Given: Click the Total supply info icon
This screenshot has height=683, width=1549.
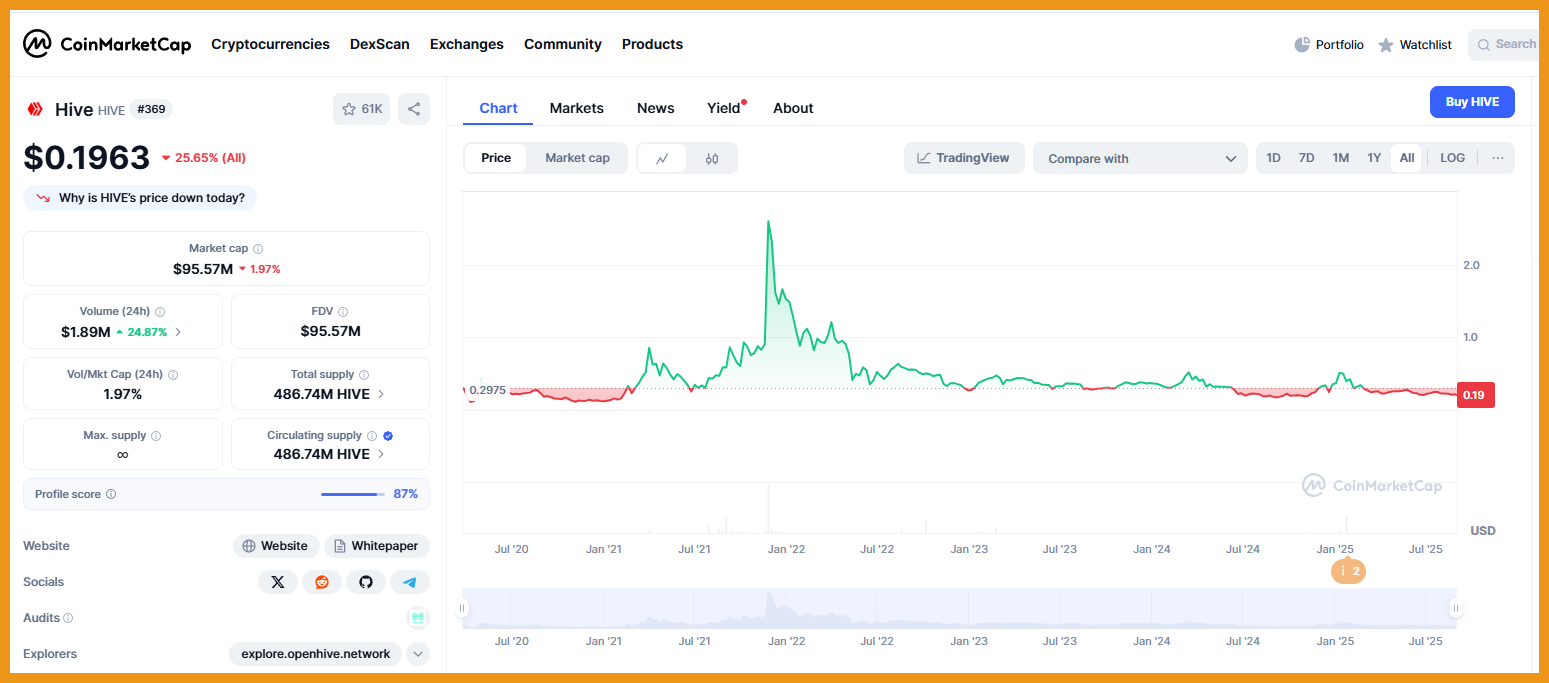Looking at the screenshot, I should pyautogui.click(x=364, y=374).
